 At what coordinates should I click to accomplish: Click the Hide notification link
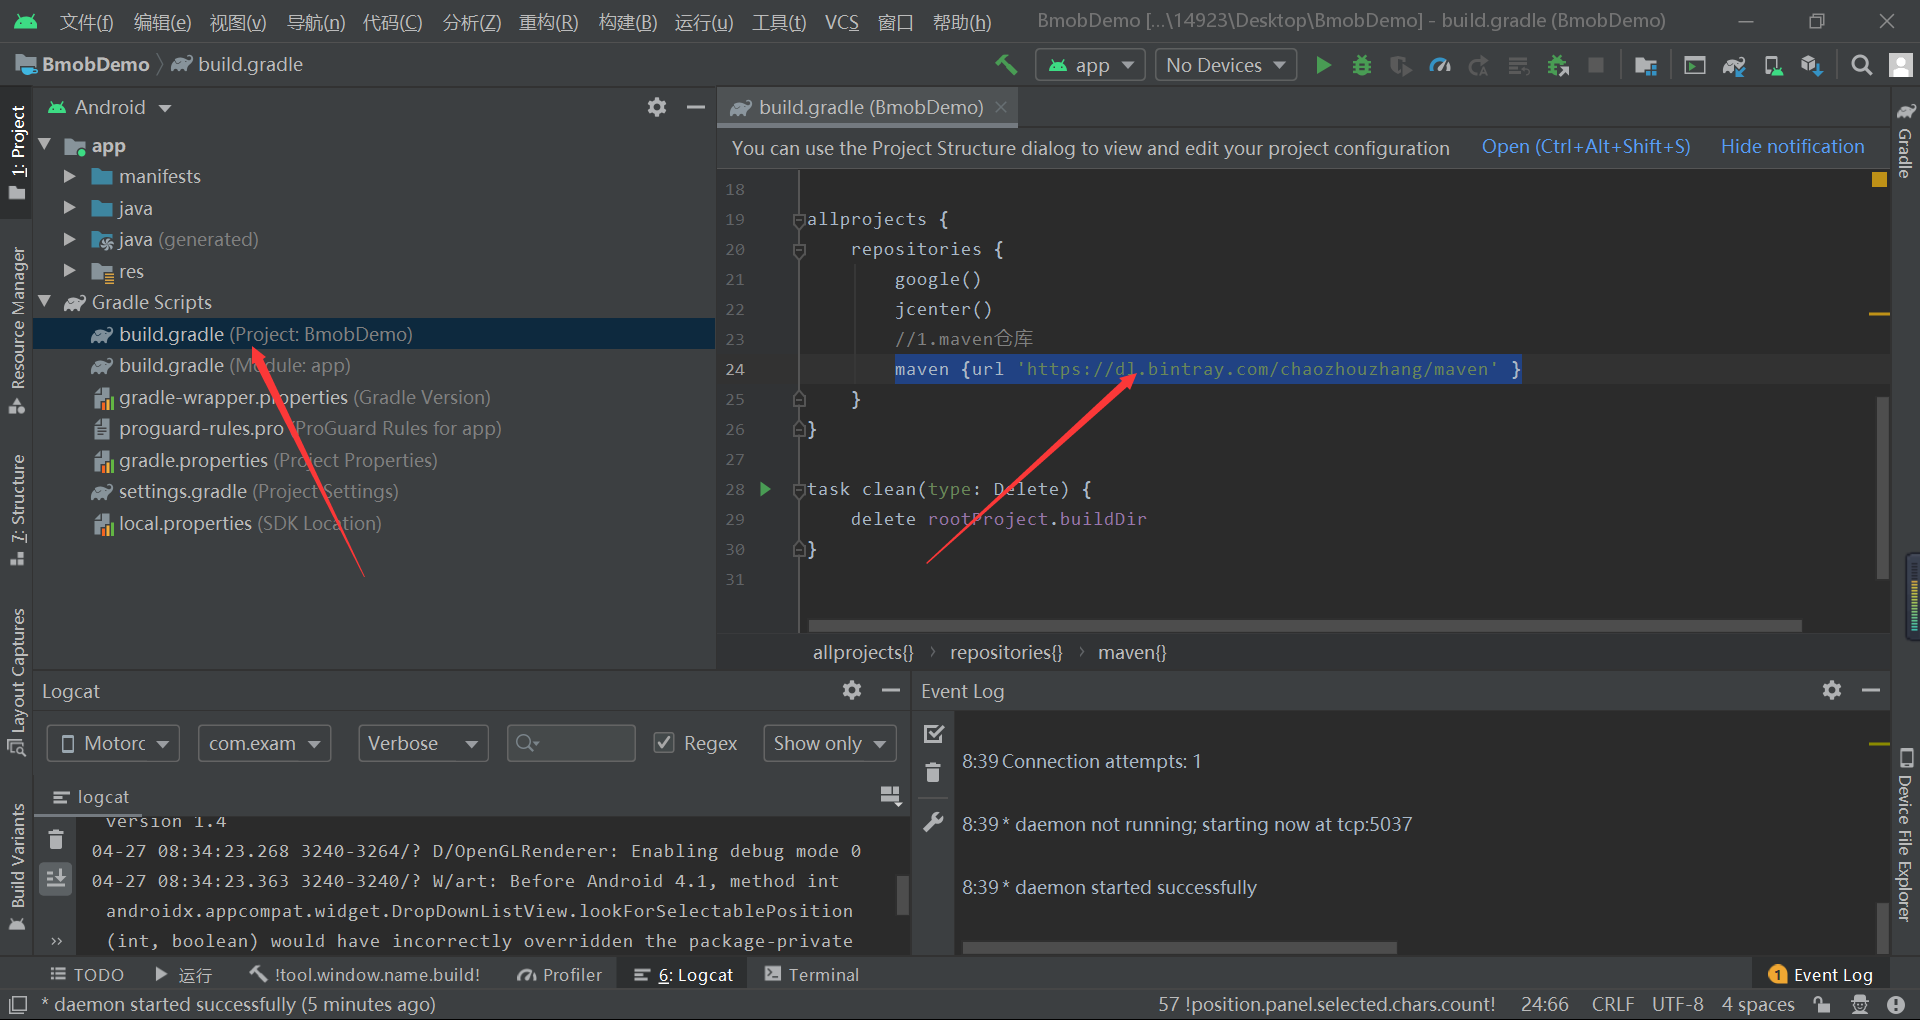click(x=1791, y=146)
